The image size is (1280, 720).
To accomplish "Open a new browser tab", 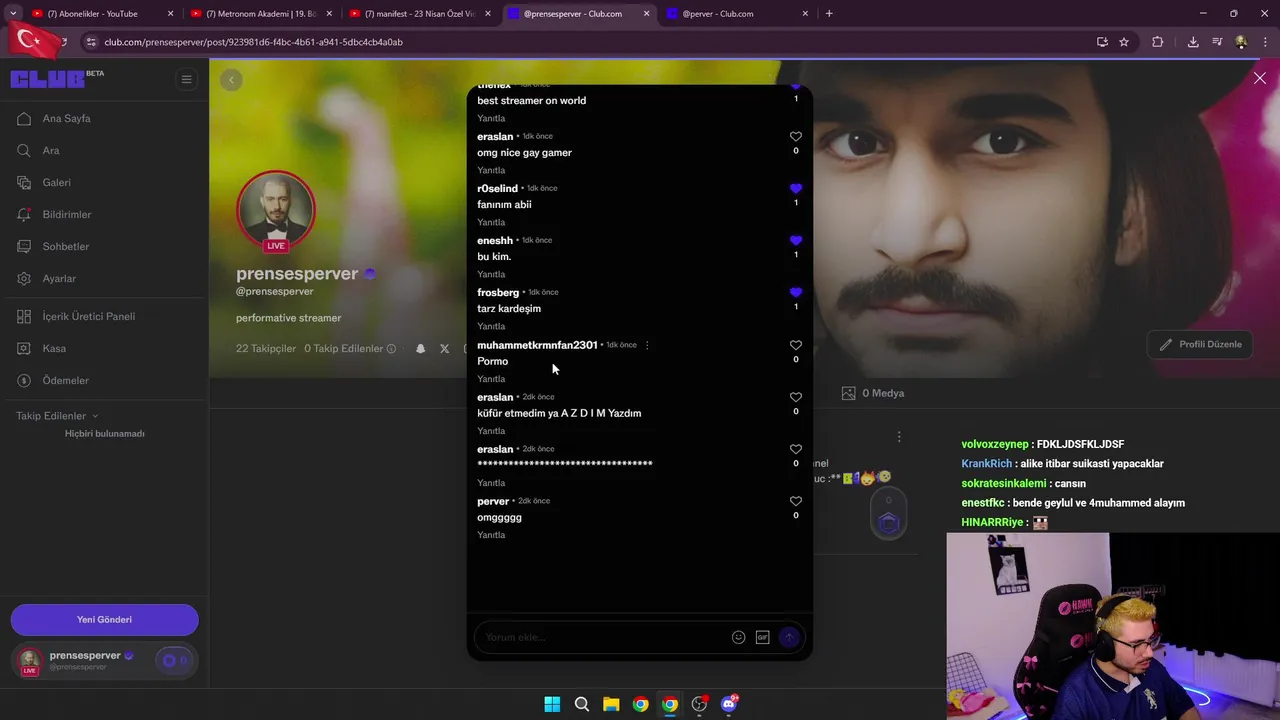I will coord(829,14).
